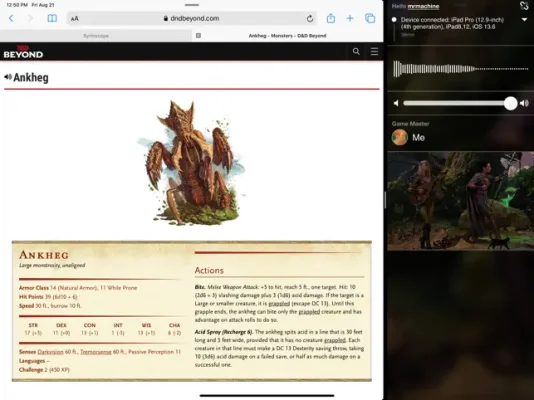
Task: Open Safari bookmarks book icon
Action: [x=52, y=18]
